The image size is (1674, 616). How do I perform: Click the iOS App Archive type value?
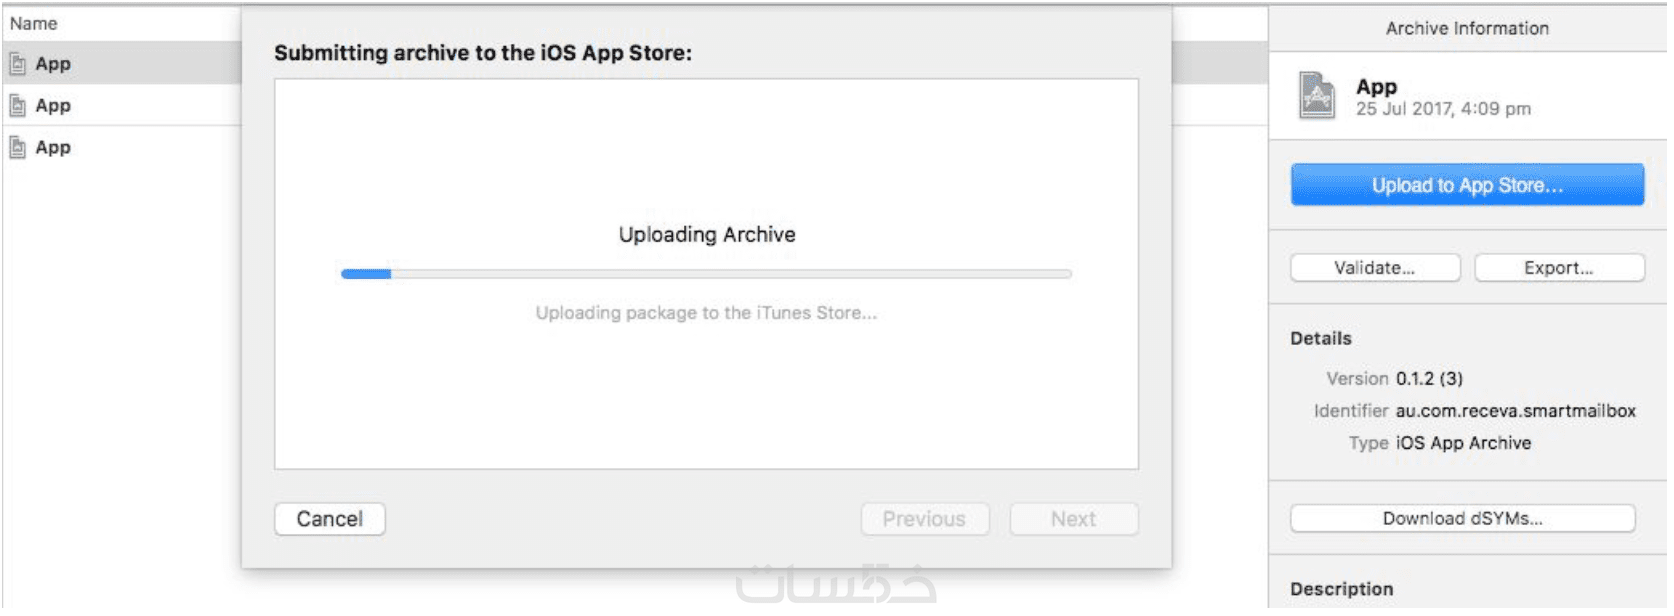coord(1463,443)
